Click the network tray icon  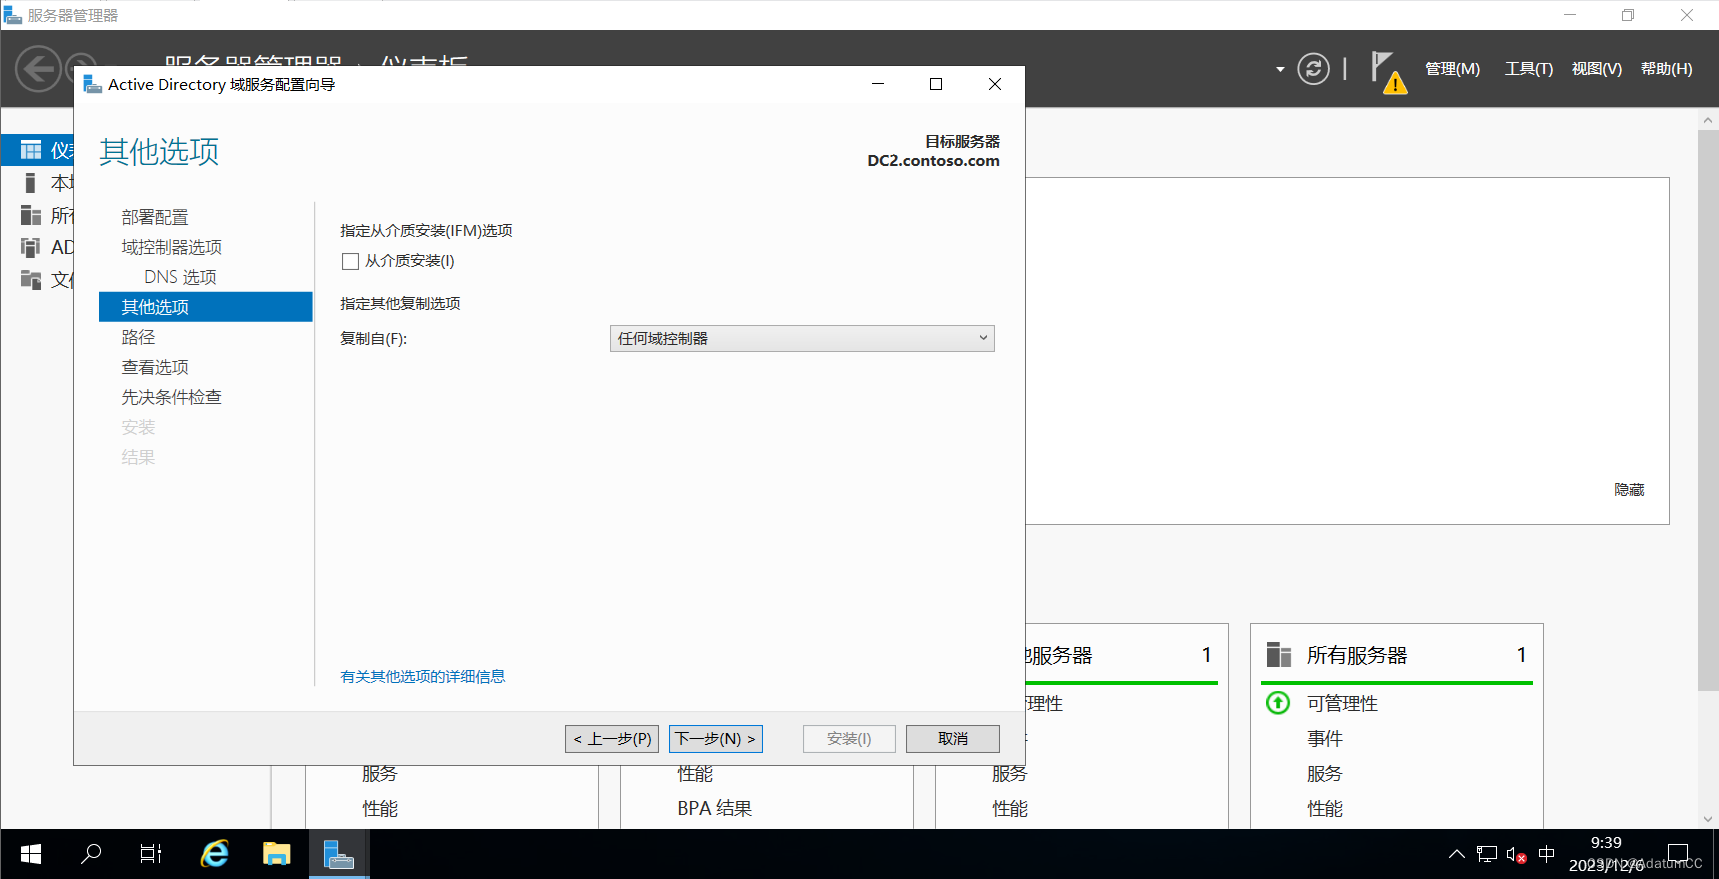[1487, 854]
